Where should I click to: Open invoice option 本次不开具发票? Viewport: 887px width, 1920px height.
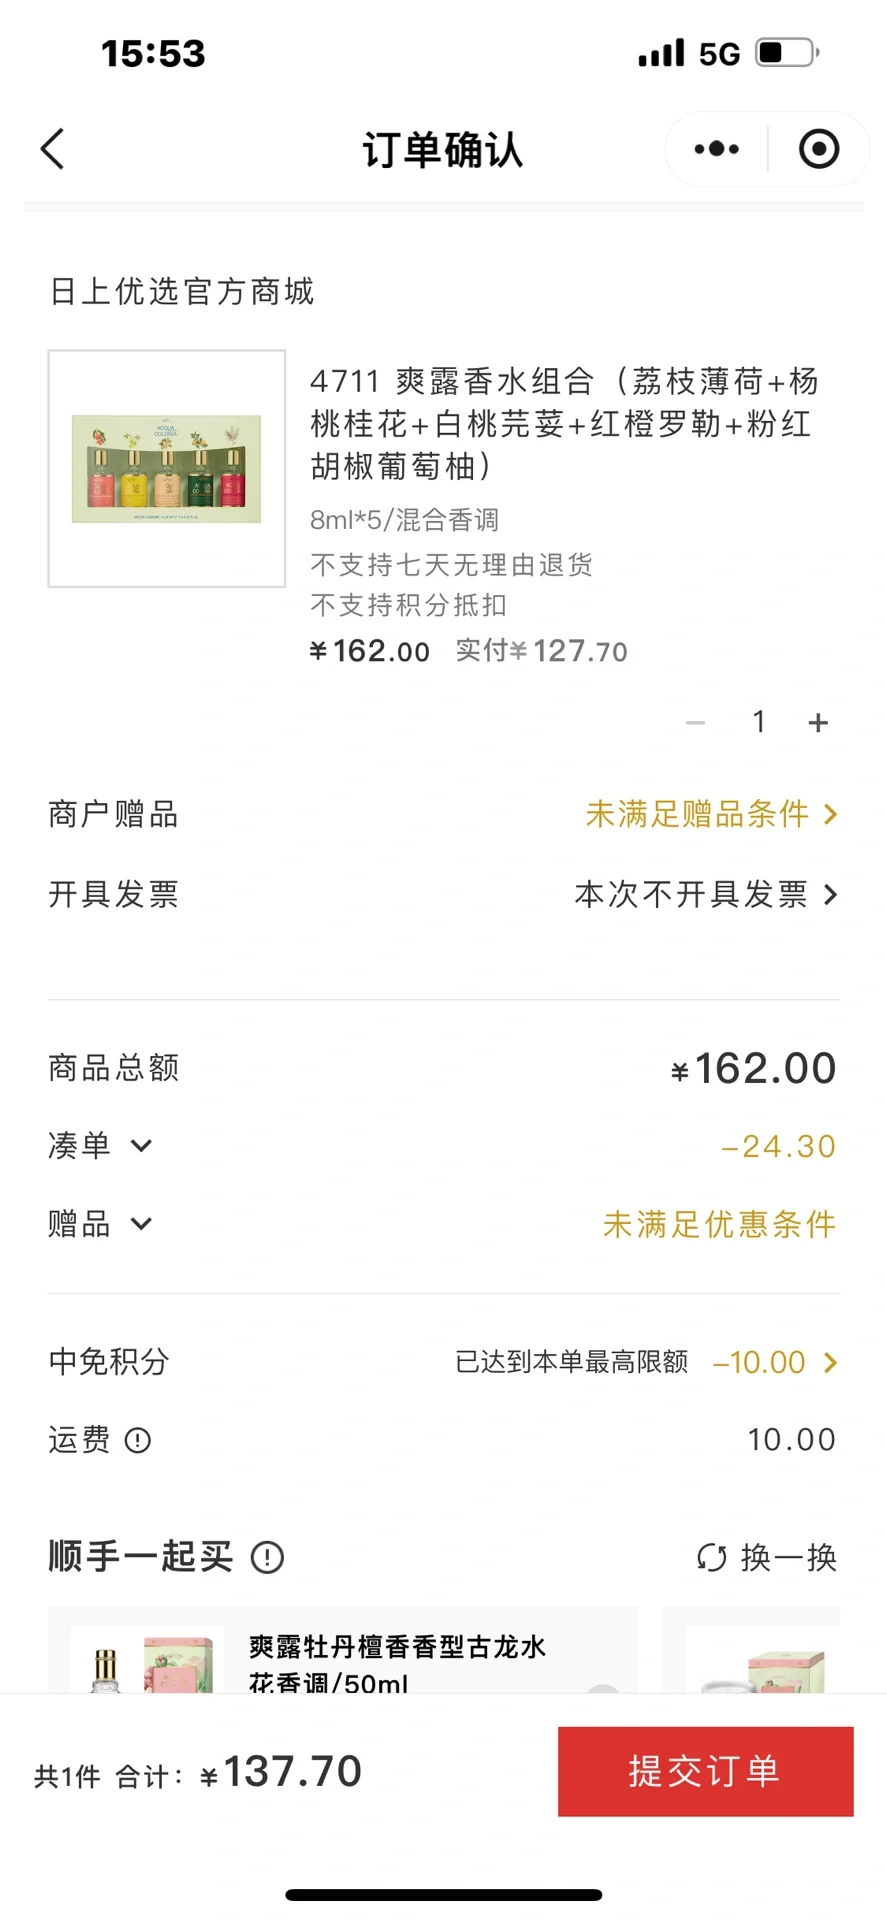coord(705,894)
